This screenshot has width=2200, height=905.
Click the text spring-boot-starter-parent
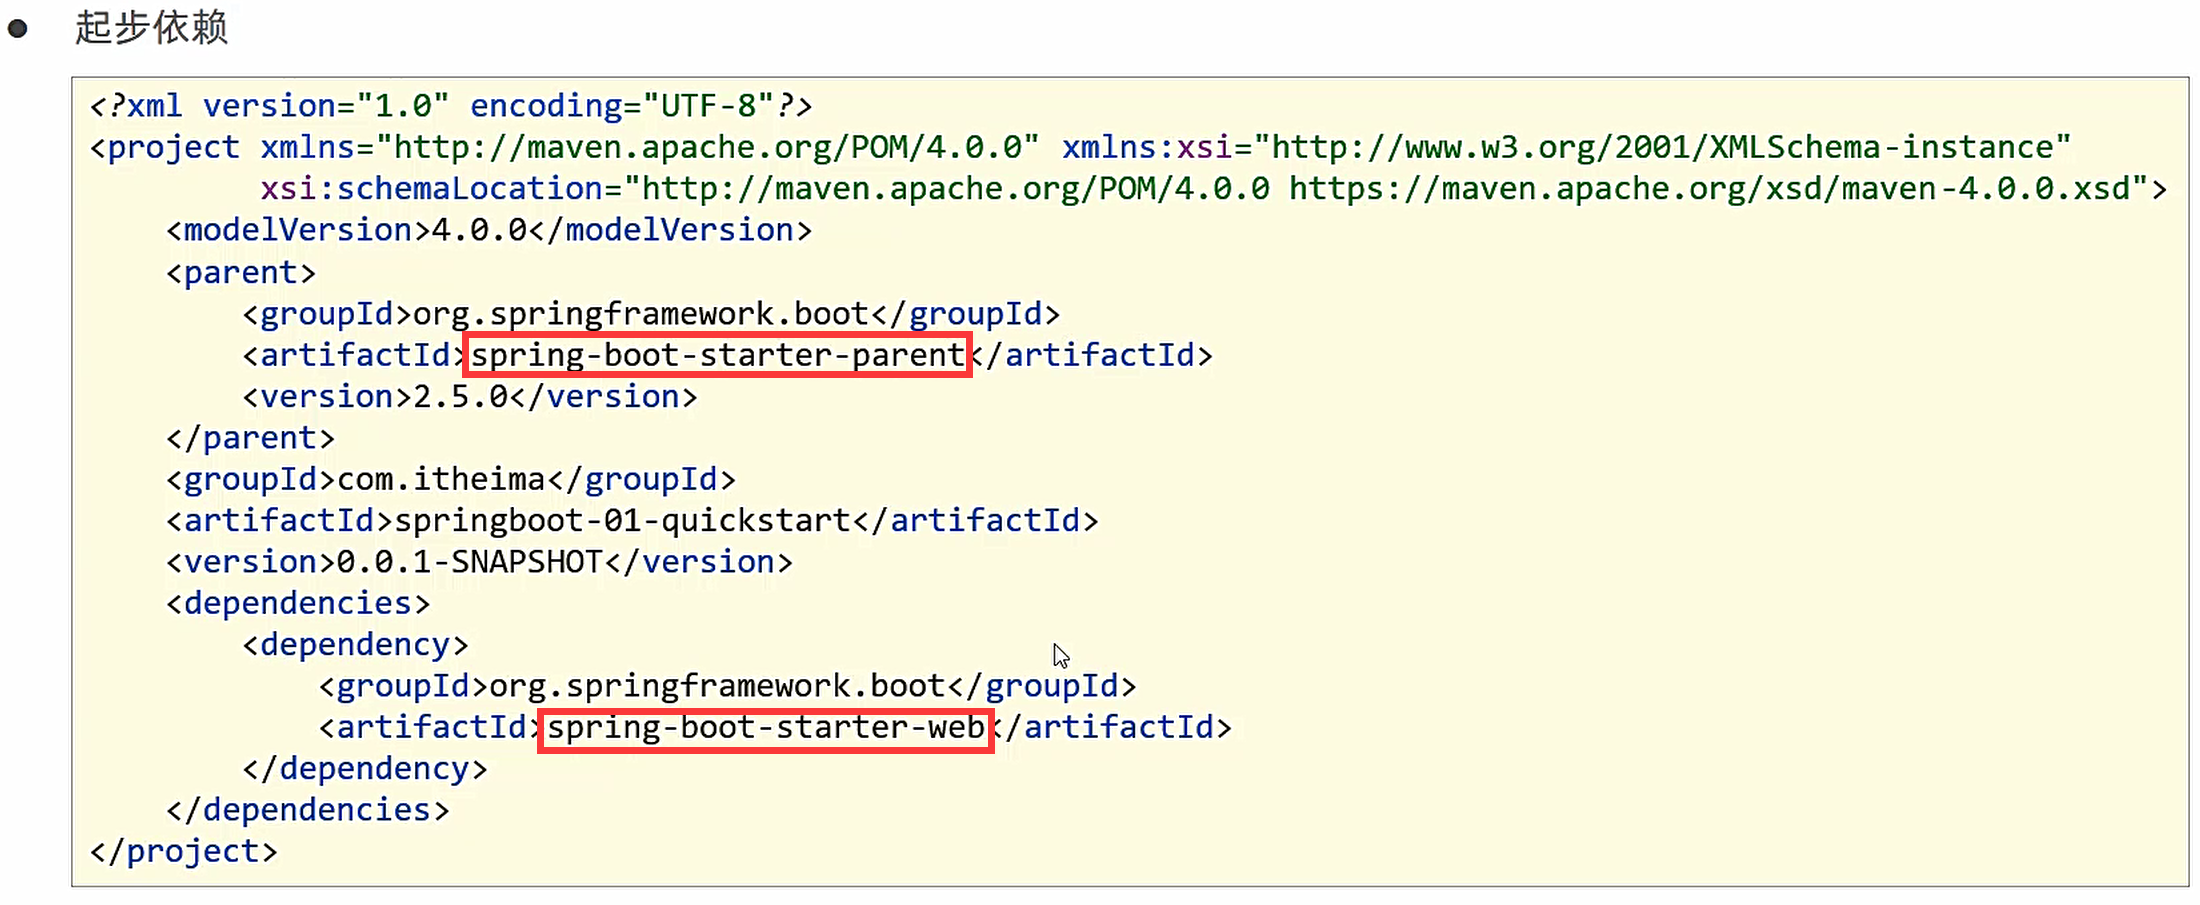click(718, 355)
